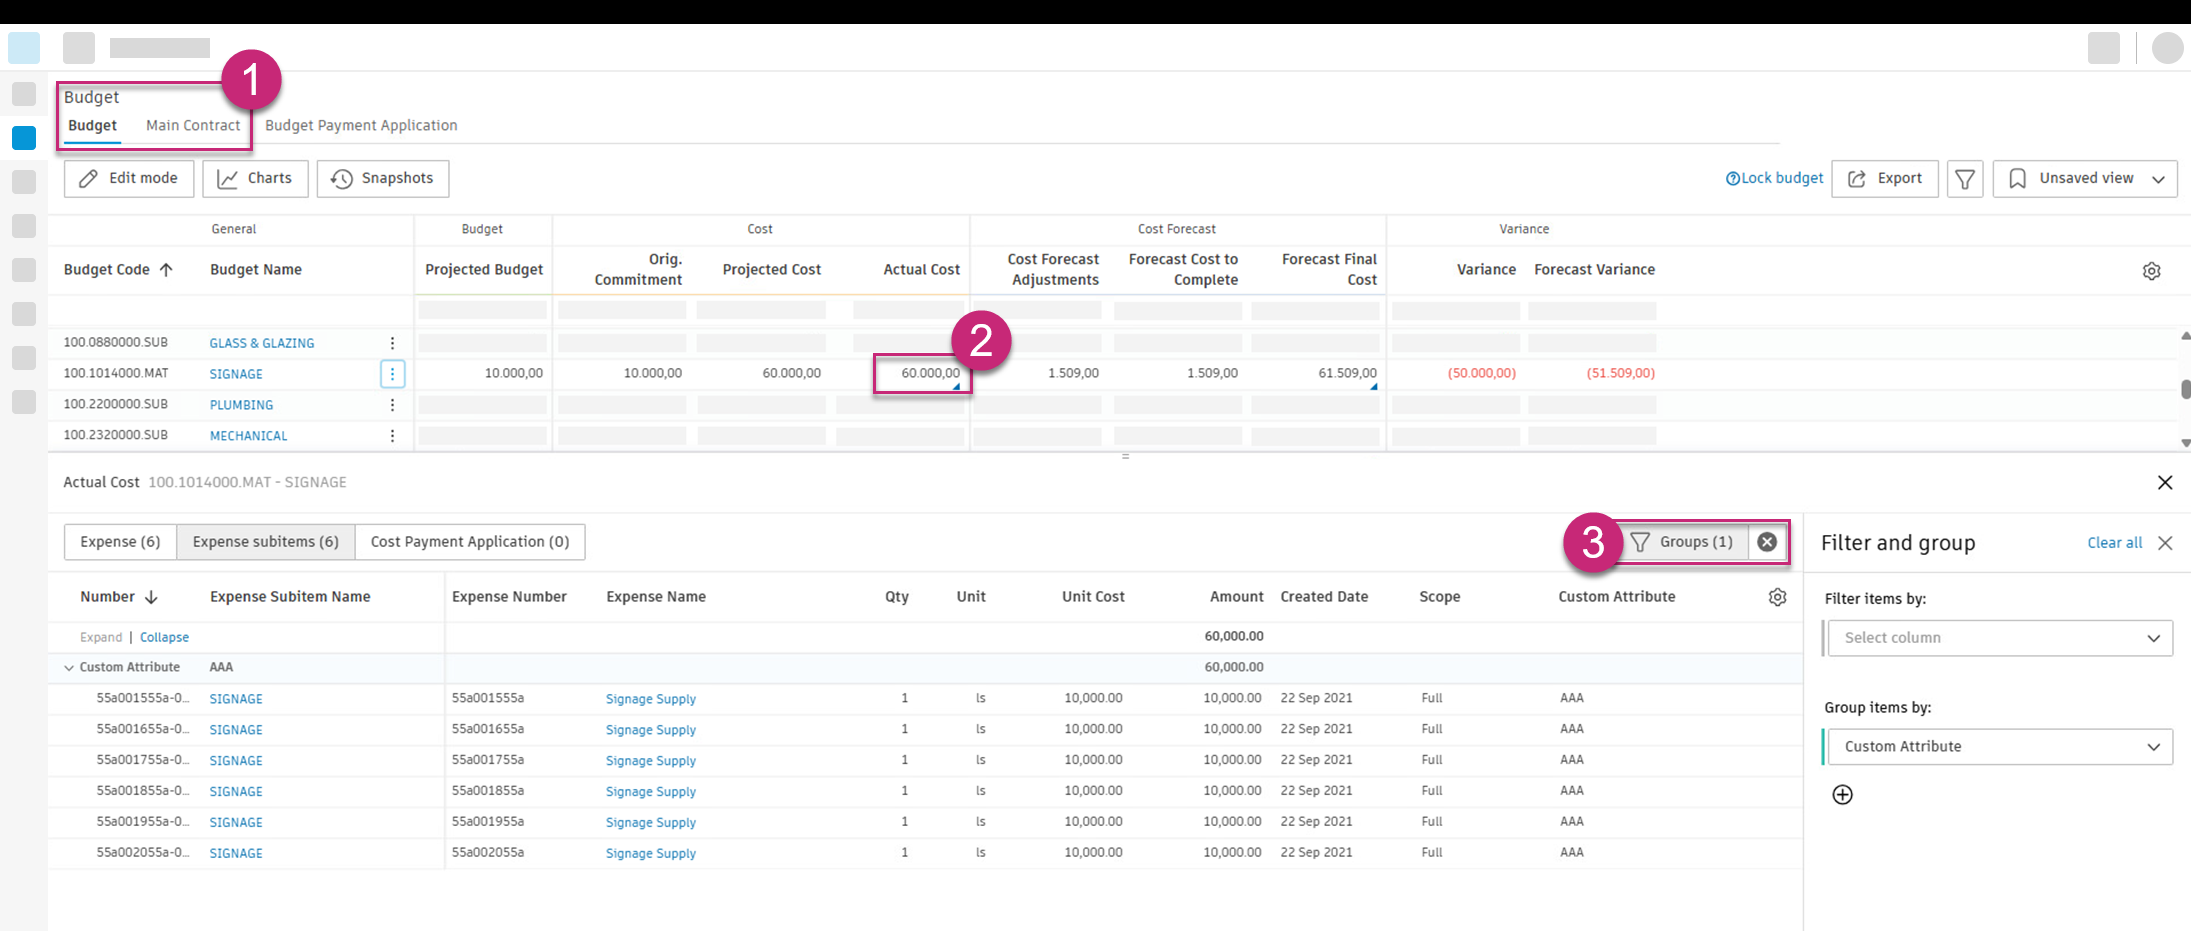Add another grouping with the plus icon
Screen dimensions: 2191x931
point(1842,795)
